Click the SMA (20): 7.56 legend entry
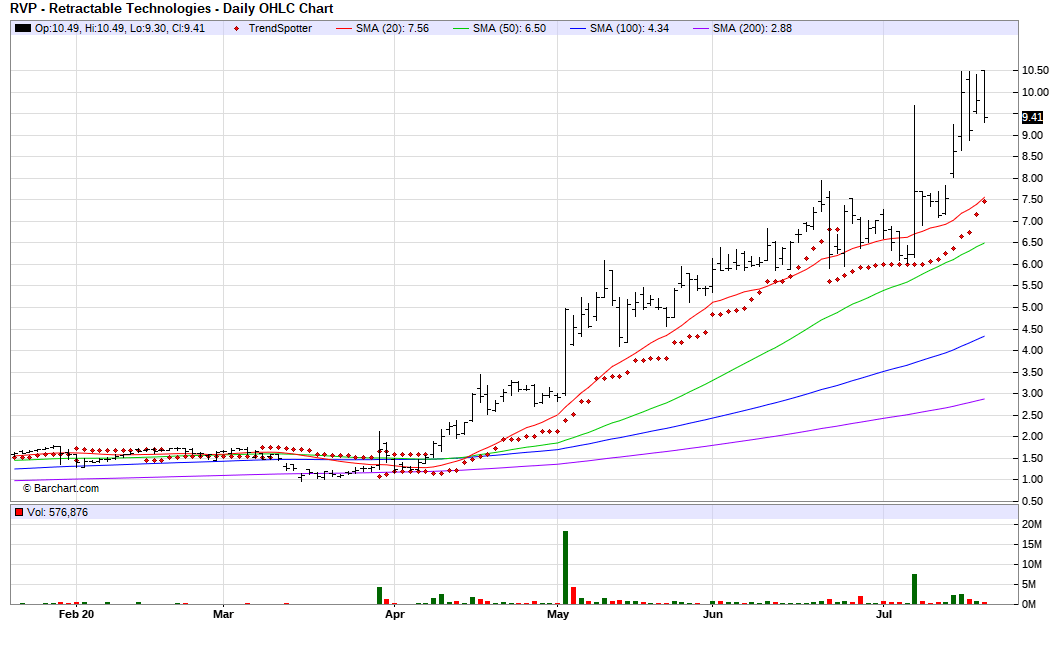The width and height of the screenshot is (1060, 645). (x=392, y=28)
